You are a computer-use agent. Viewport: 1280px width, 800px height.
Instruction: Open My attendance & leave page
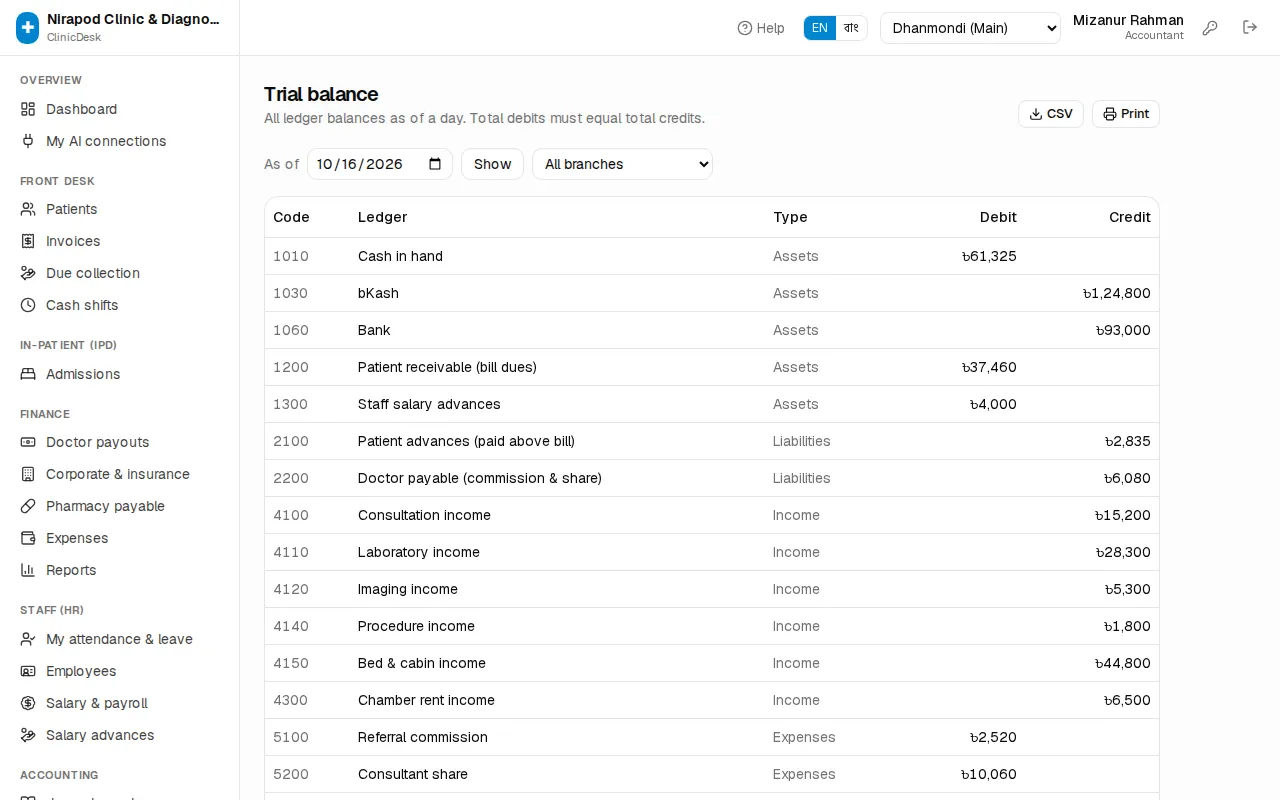119,639
